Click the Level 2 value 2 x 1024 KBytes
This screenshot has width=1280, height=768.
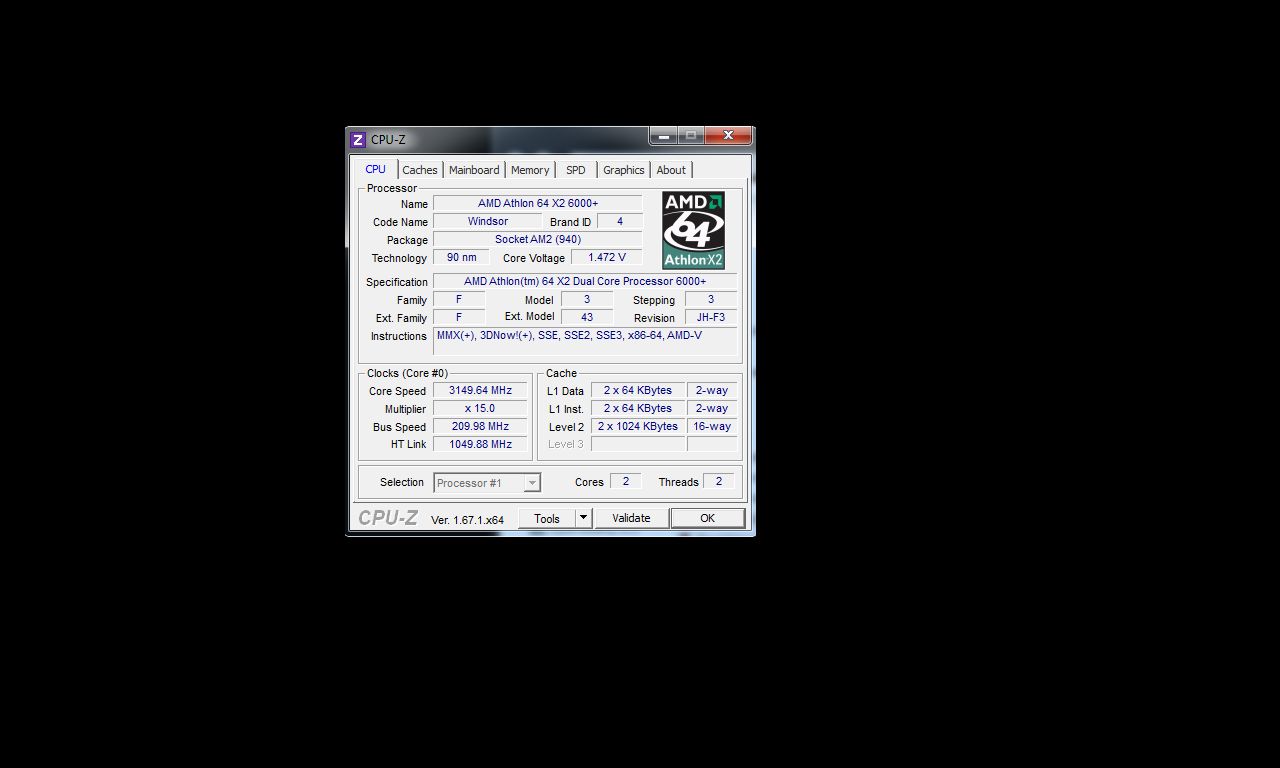pos(638,427)
